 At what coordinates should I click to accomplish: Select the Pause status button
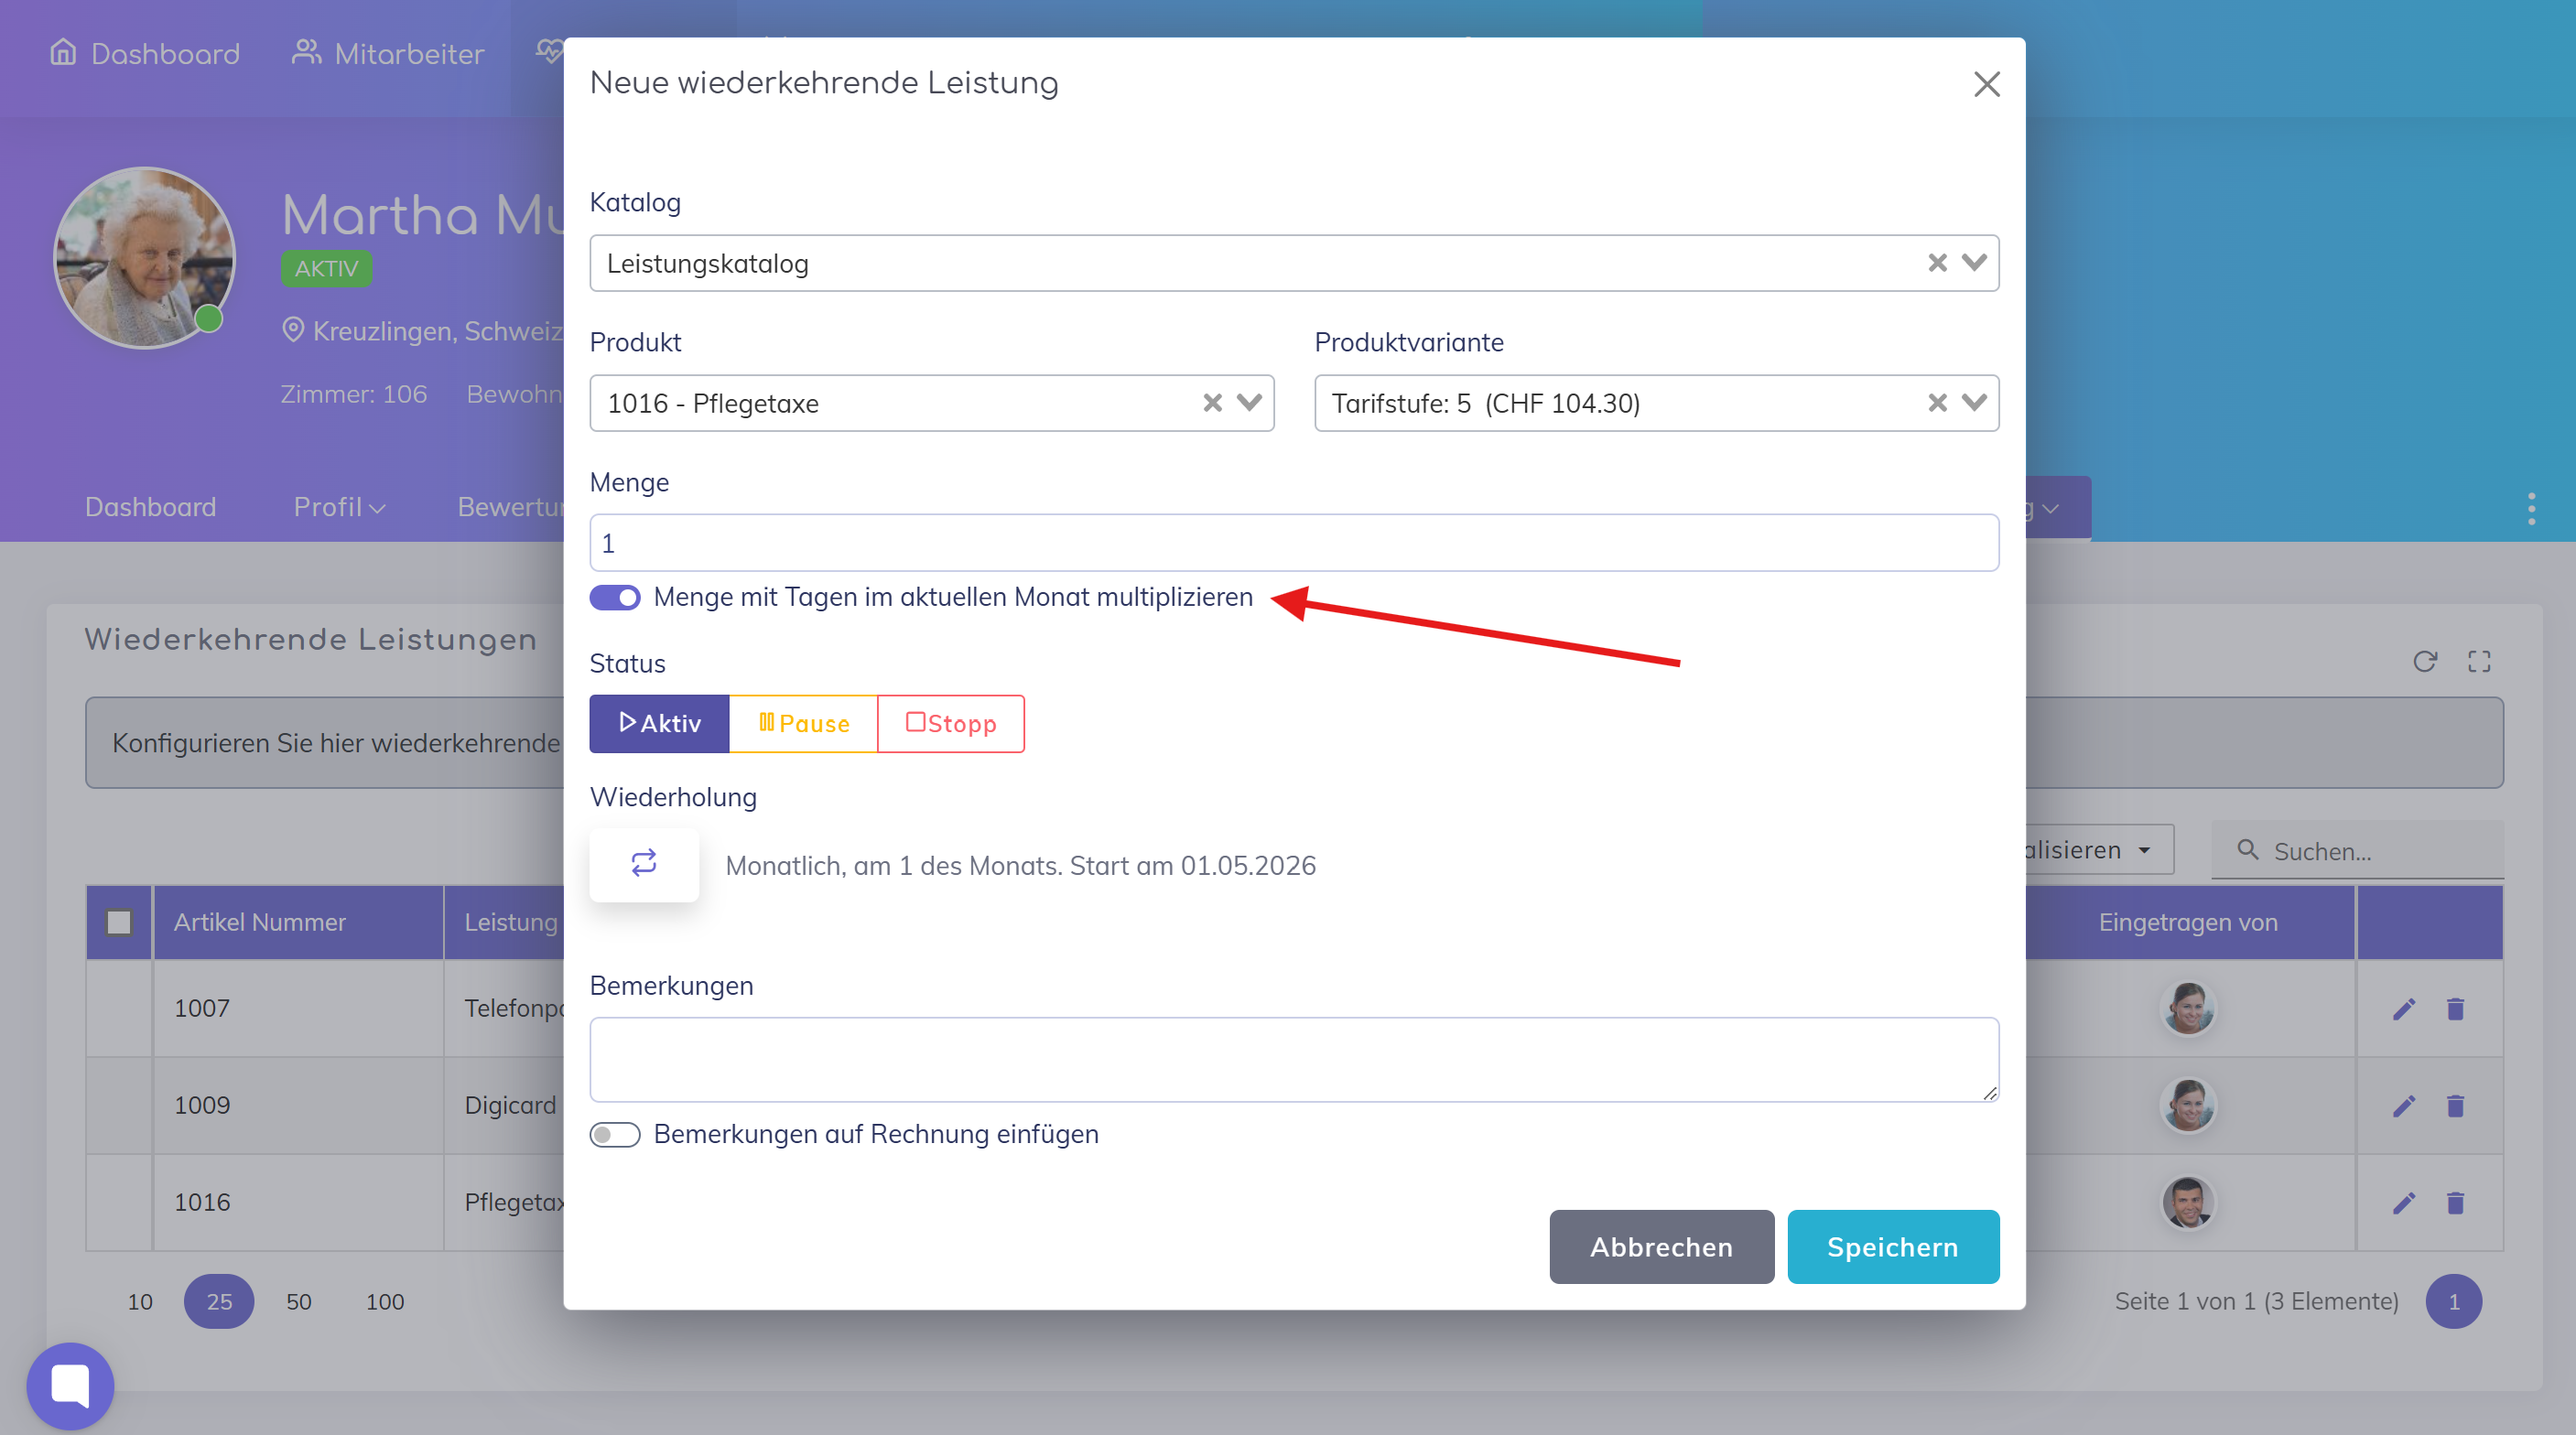(x=803, y=723)
